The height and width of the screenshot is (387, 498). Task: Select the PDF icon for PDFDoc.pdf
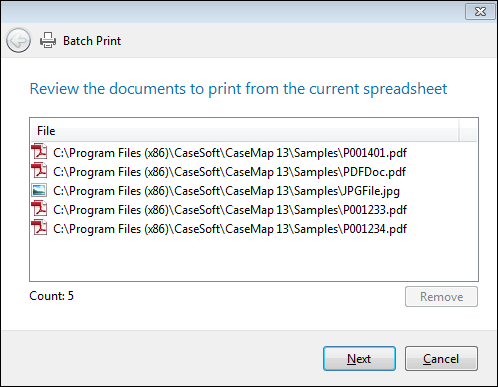[39, 171]
